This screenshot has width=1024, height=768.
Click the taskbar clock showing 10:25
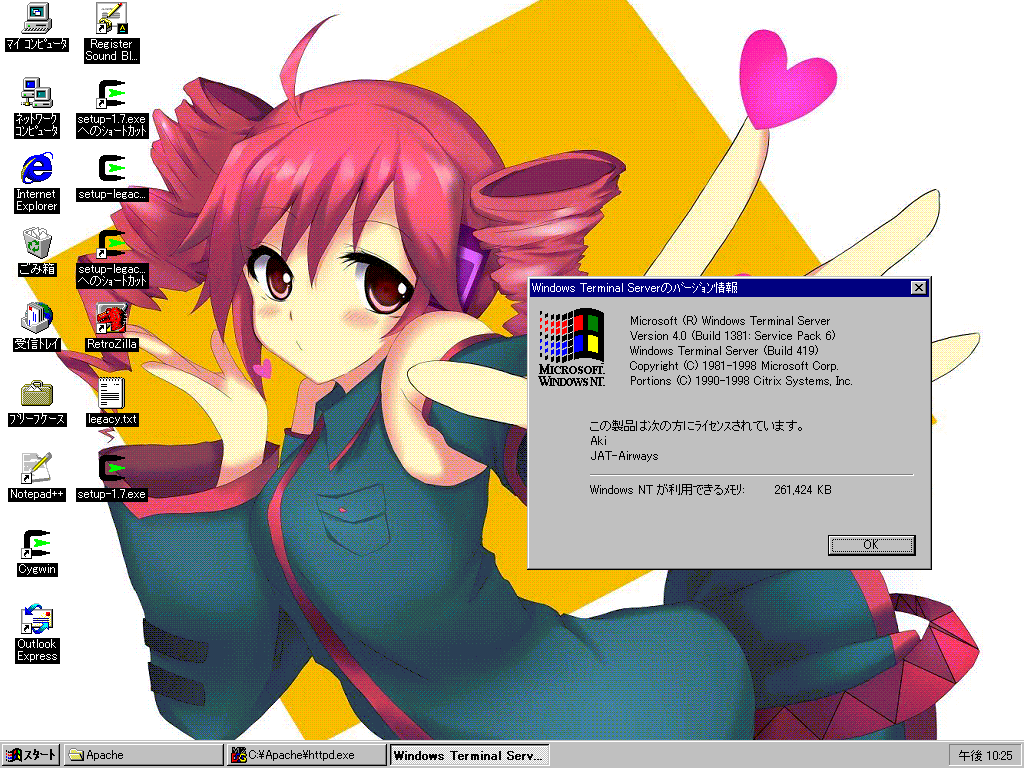point(983,755)
